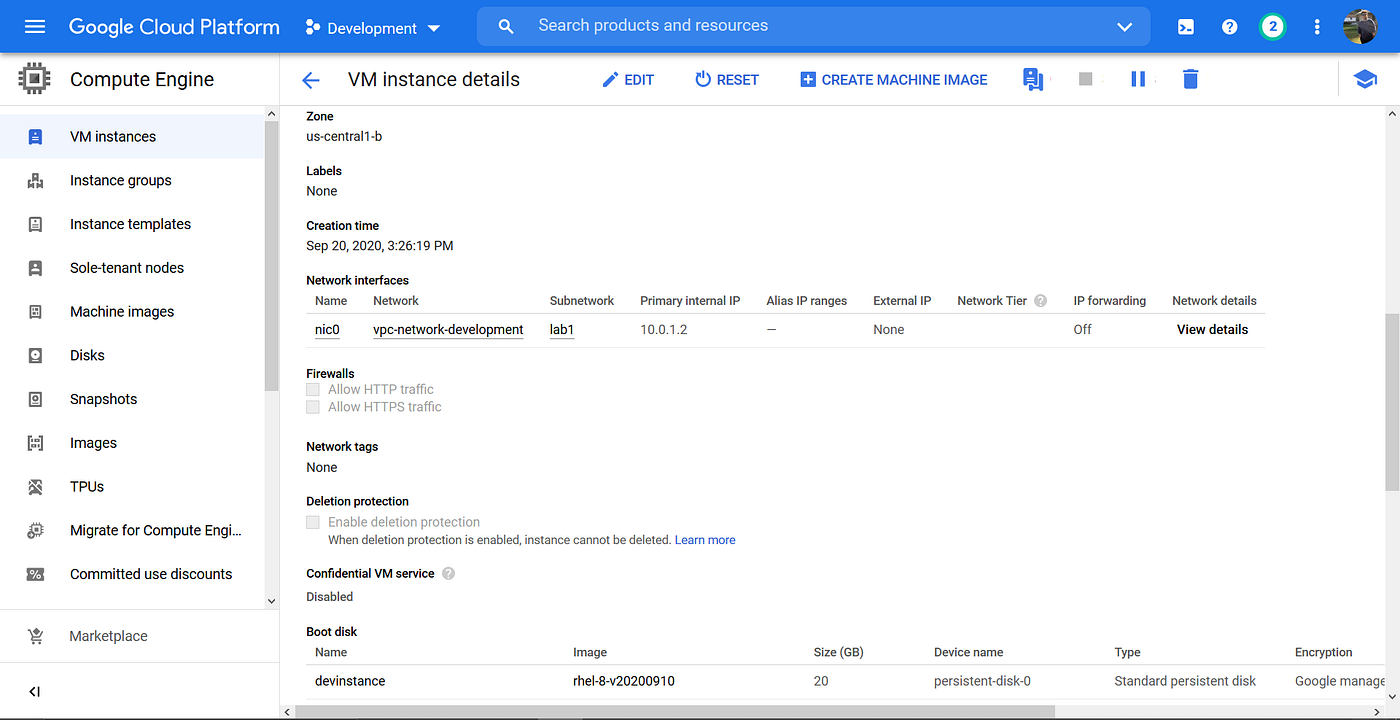The height and width of the screenshot is (720, 1400).
Task: Open Marketplace in sidebar
Action: pyautogui.click(x=139, y=636)
